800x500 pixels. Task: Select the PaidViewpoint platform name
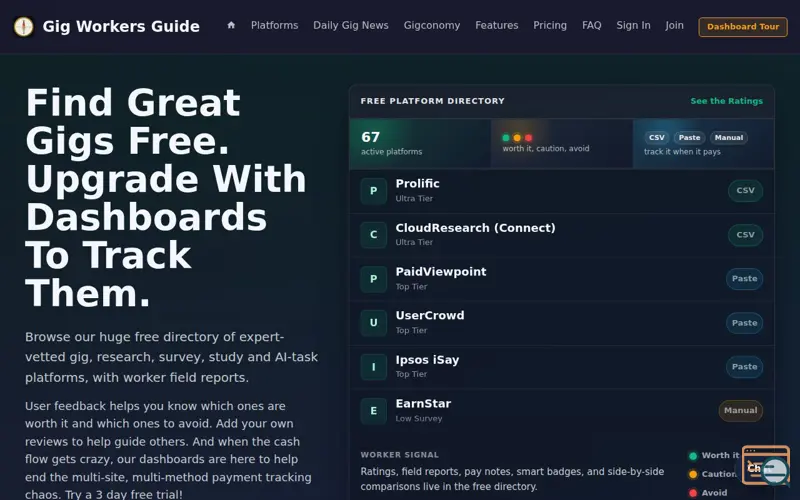pos(441,272)
